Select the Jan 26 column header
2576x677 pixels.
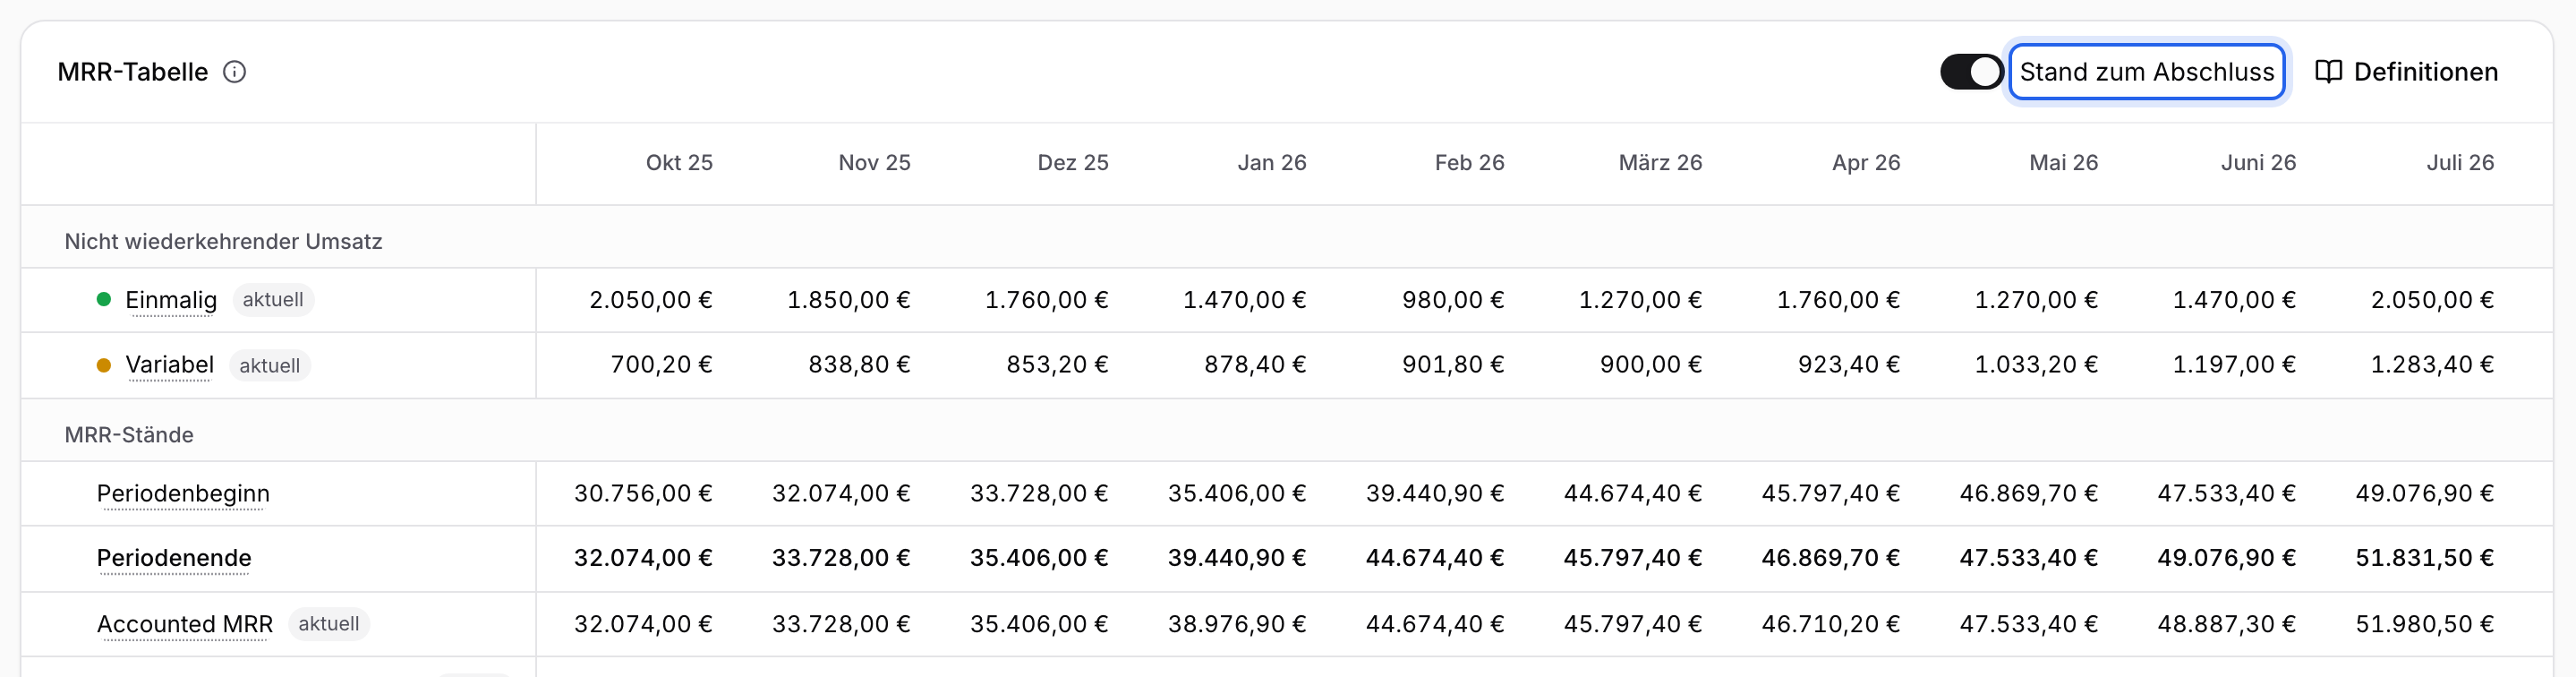tap(1272, 163)
